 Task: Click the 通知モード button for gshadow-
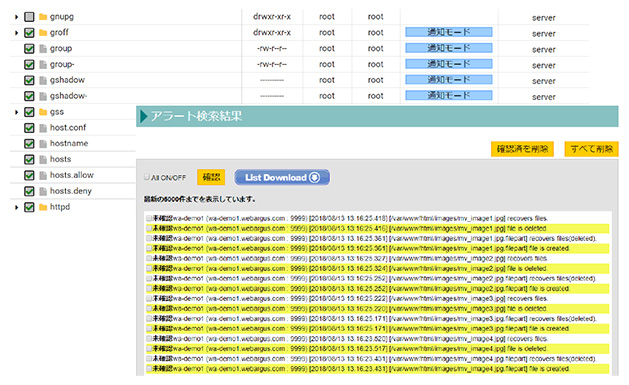[x=448, y=95]
